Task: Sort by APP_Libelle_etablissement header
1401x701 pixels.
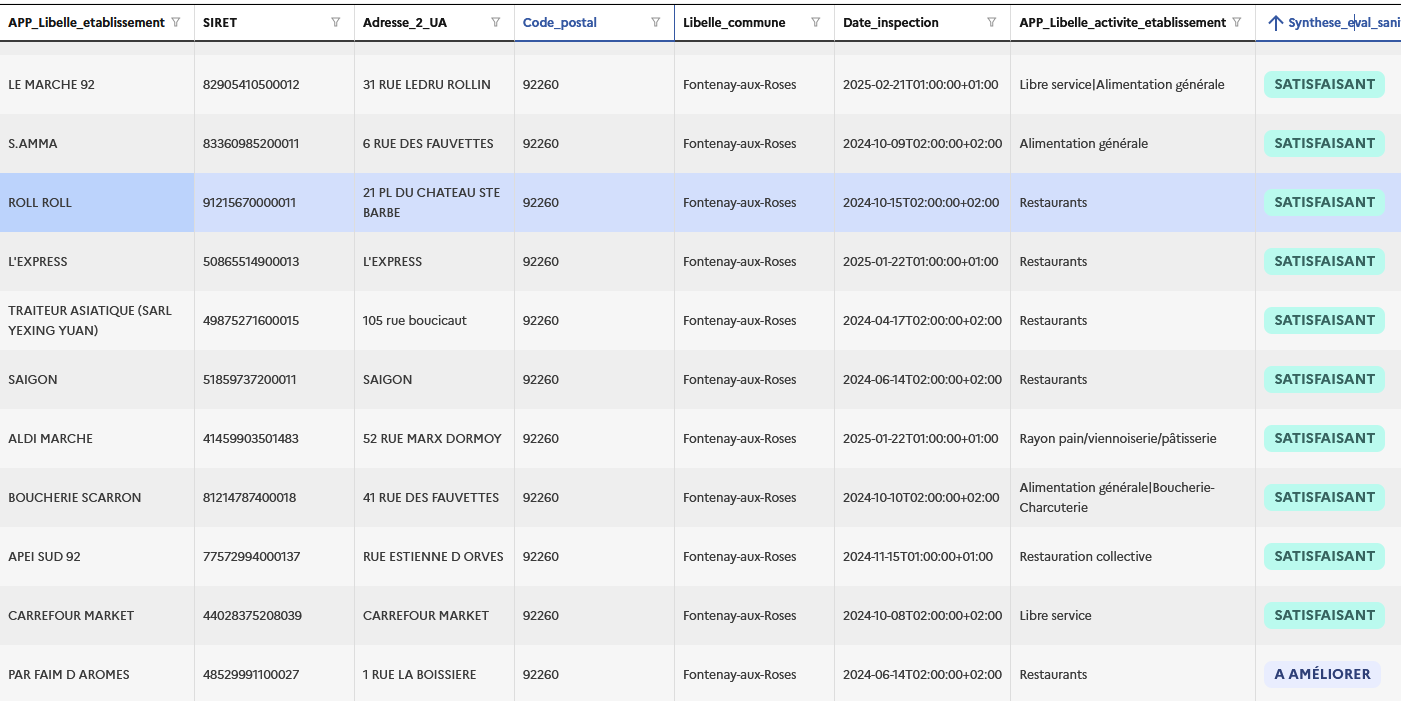Action: [86, 22]
